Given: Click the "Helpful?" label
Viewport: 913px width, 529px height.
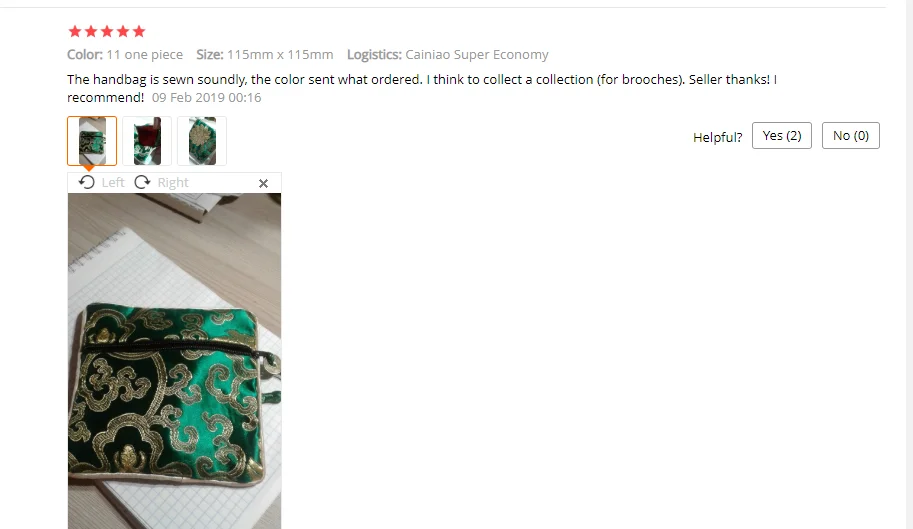Looking at the screenshot, I should coord(717,137).
